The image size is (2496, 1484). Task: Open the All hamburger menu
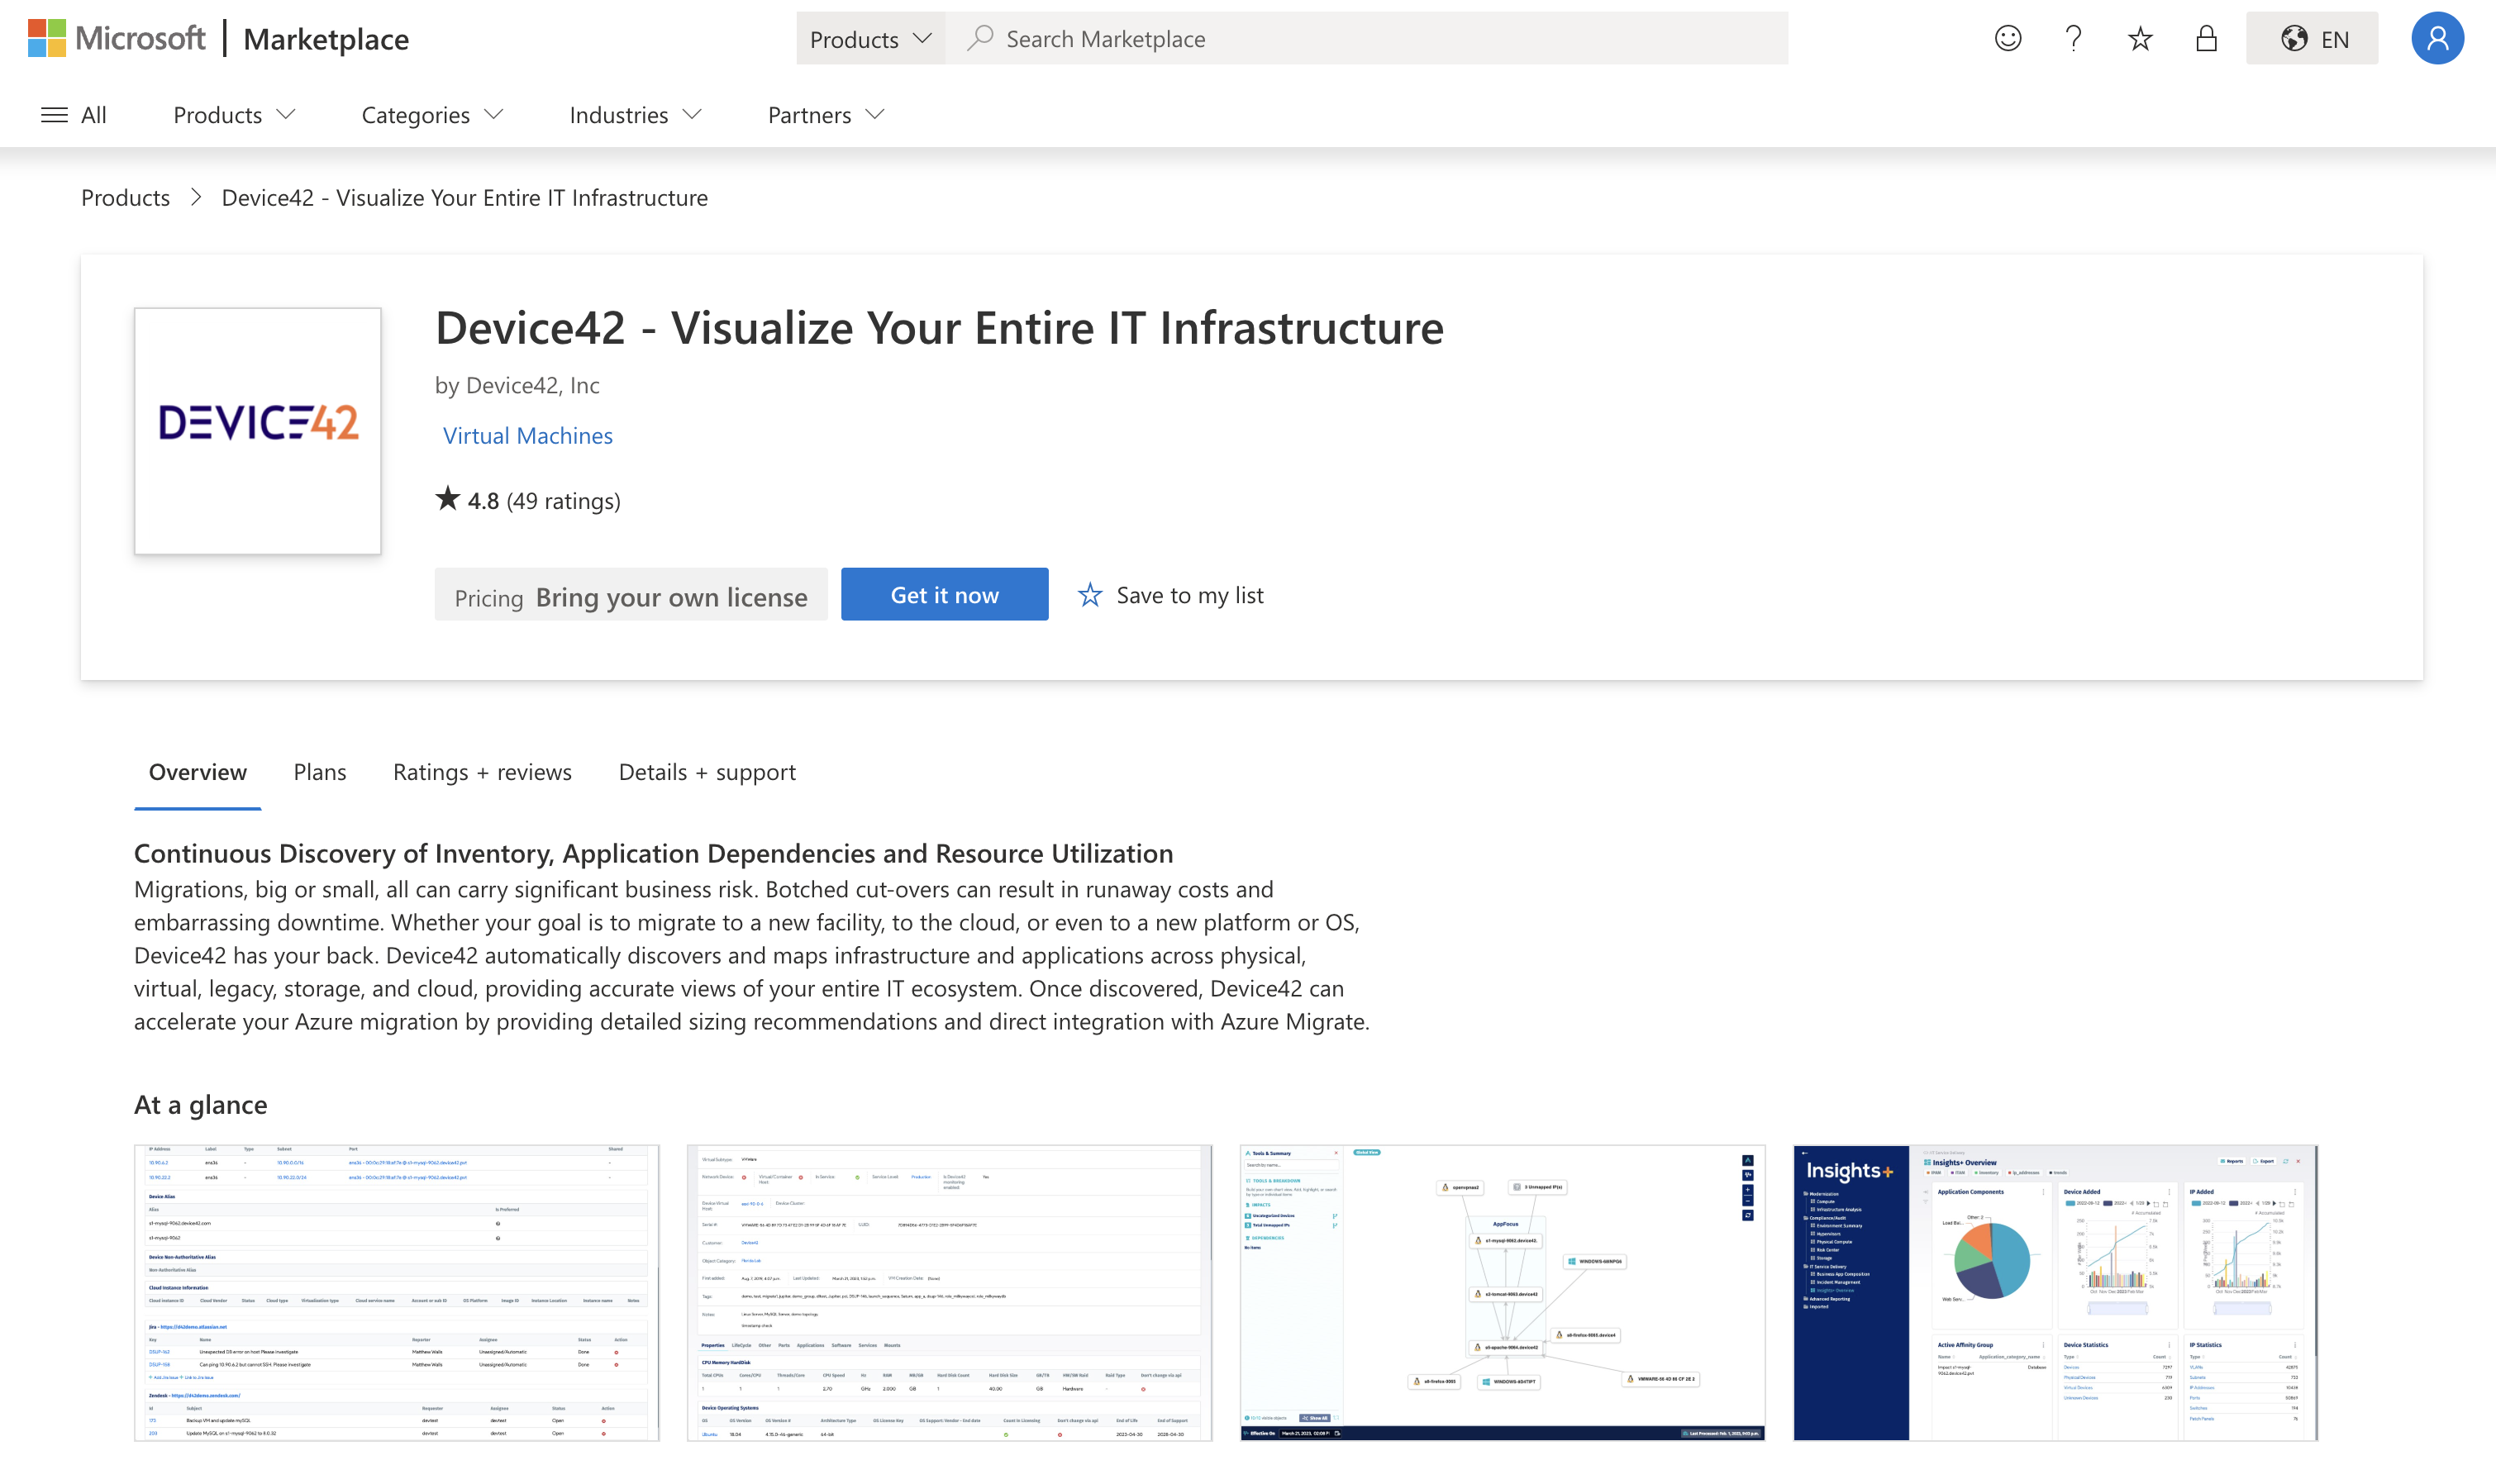pos(73,115)
